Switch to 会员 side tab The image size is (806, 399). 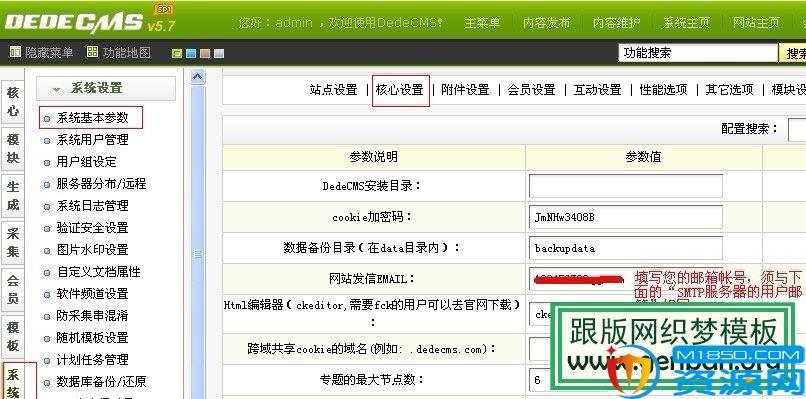pyautogui.click(x=12, y=289)
